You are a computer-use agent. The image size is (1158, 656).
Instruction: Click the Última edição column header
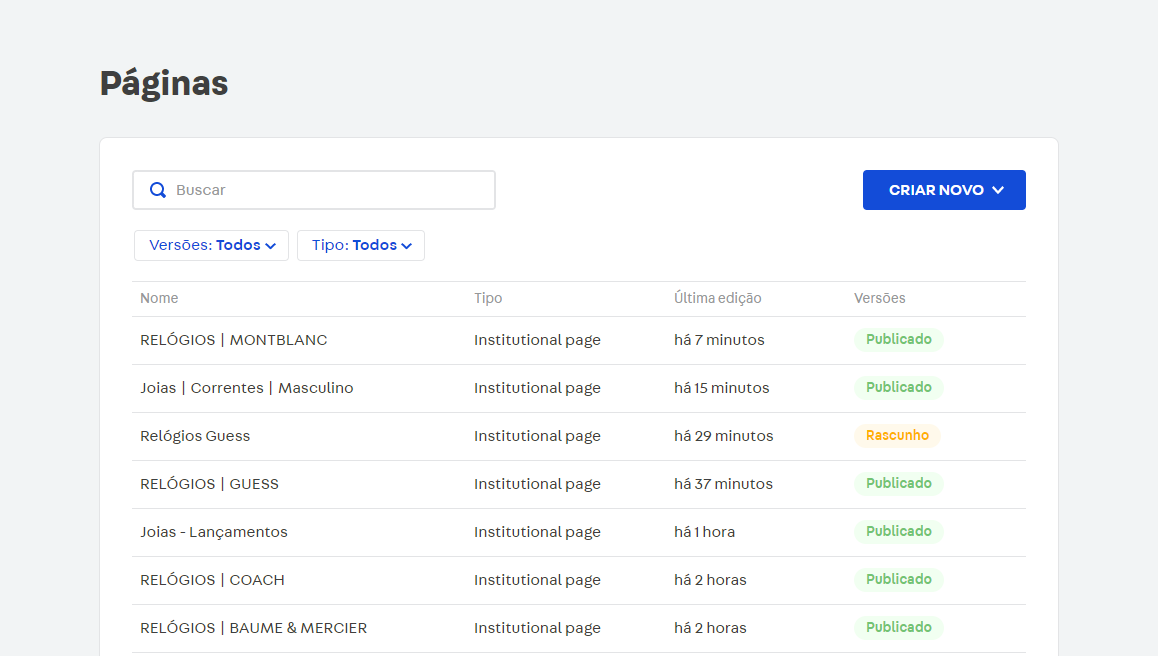[717, 298]
